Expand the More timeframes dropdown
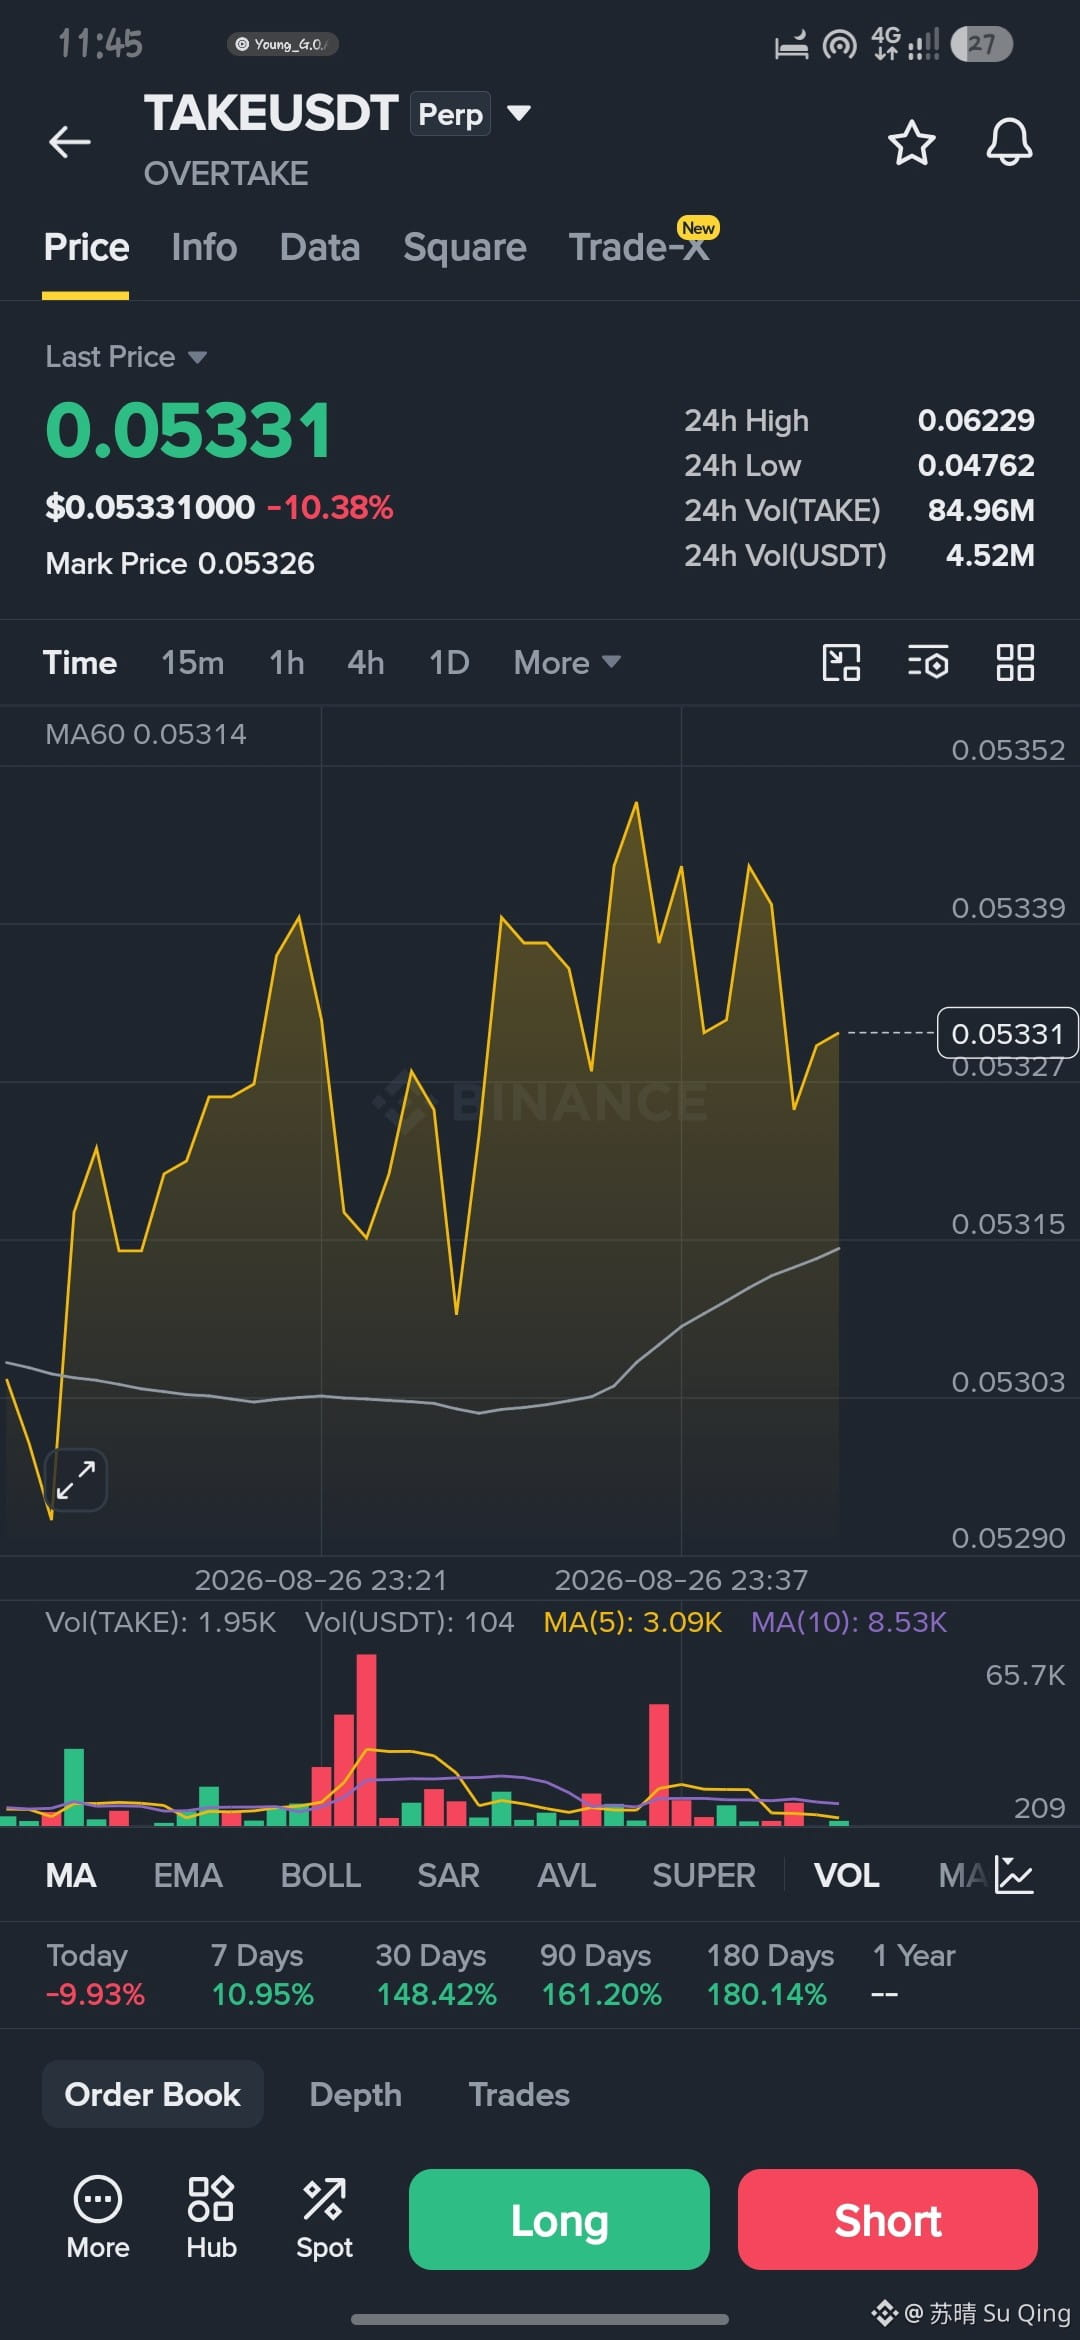Viewport: 1080px width, 2340px height. [567, 662]
